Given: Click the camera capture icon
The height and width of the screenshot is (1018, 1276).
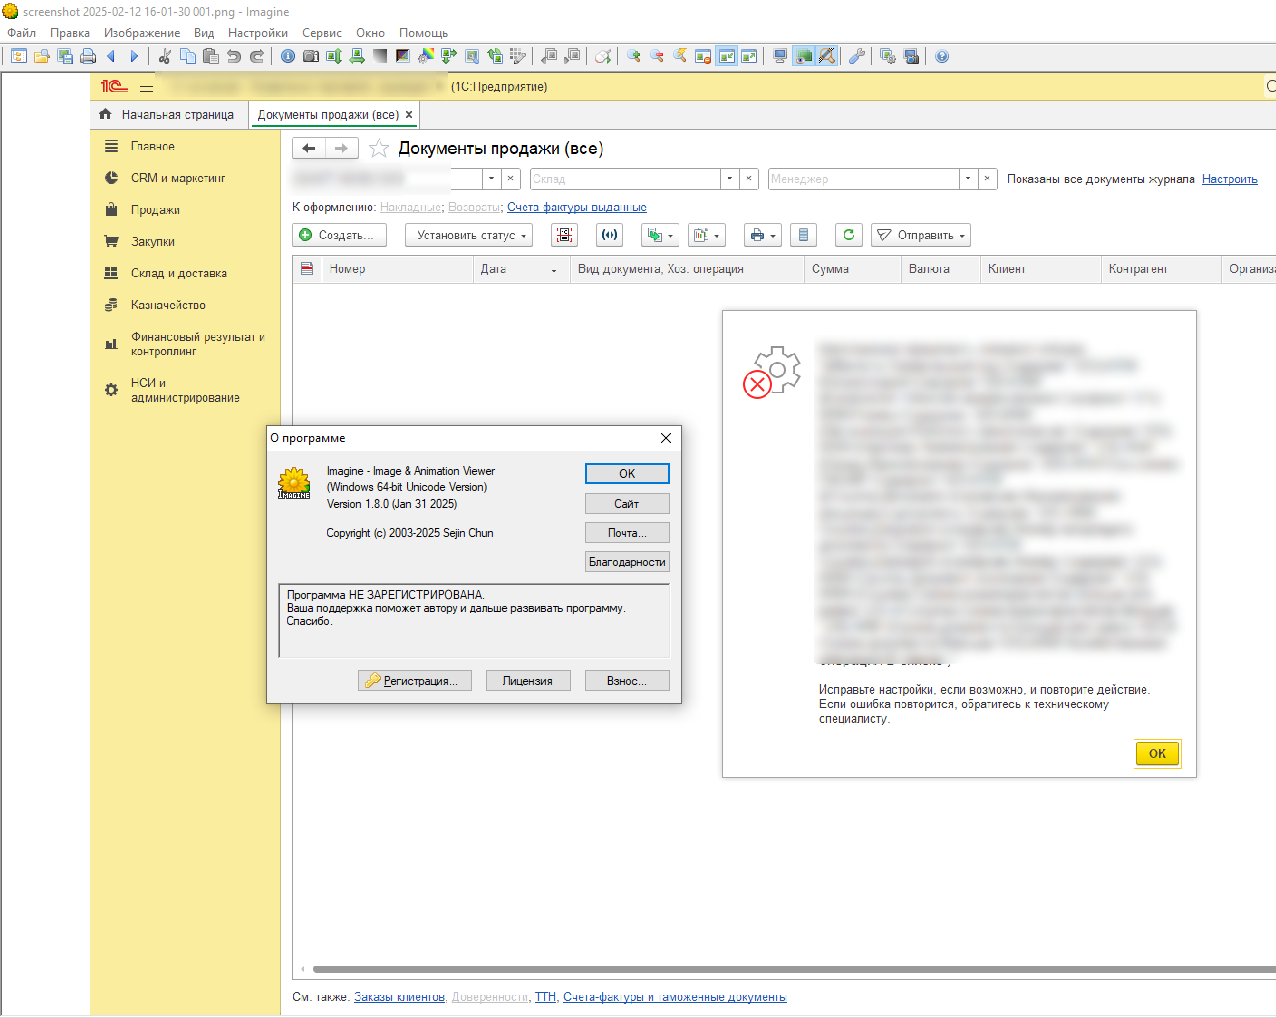Looking at the screenshot, I should [311, 56].
